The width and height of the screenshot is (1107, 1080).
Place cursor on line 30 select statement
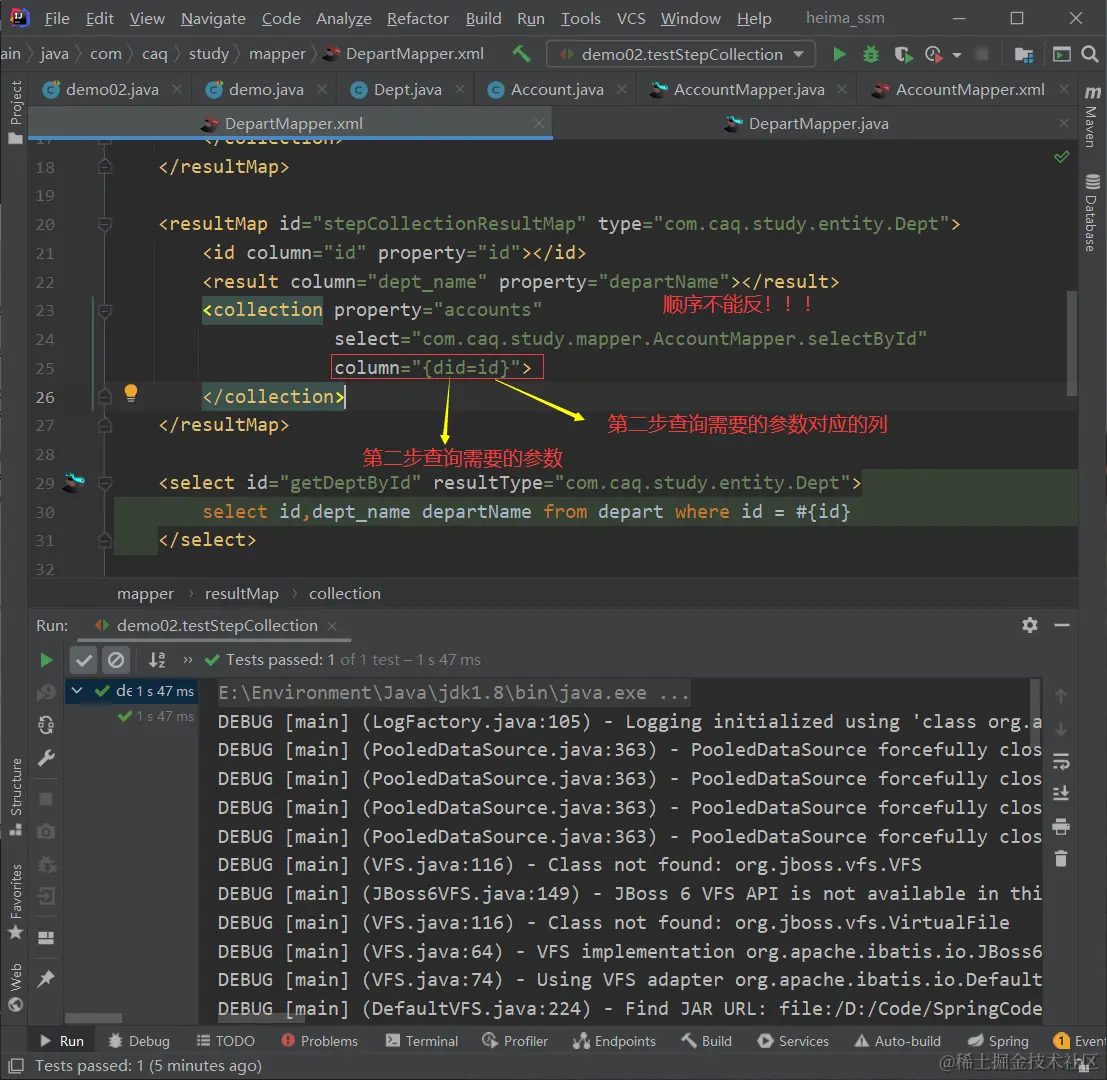point(525,512)
